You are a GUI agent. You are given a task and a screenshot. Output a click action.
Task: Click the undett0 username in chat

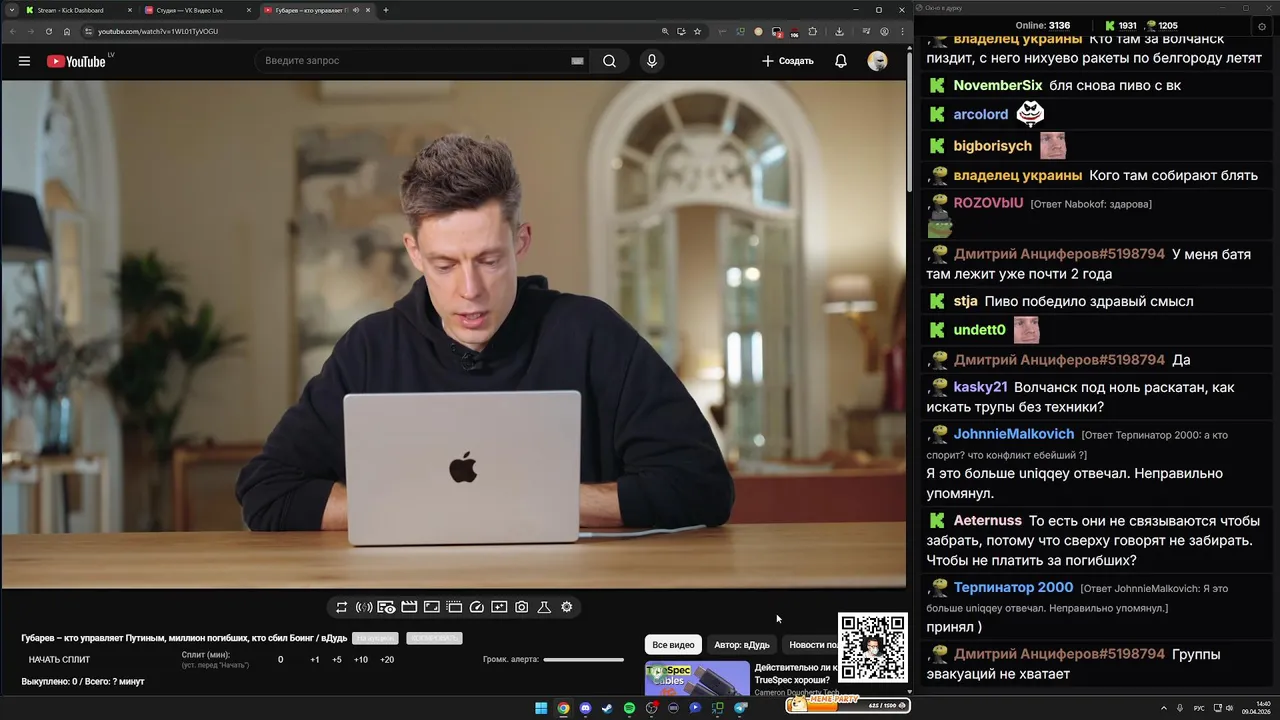(979, 330)
